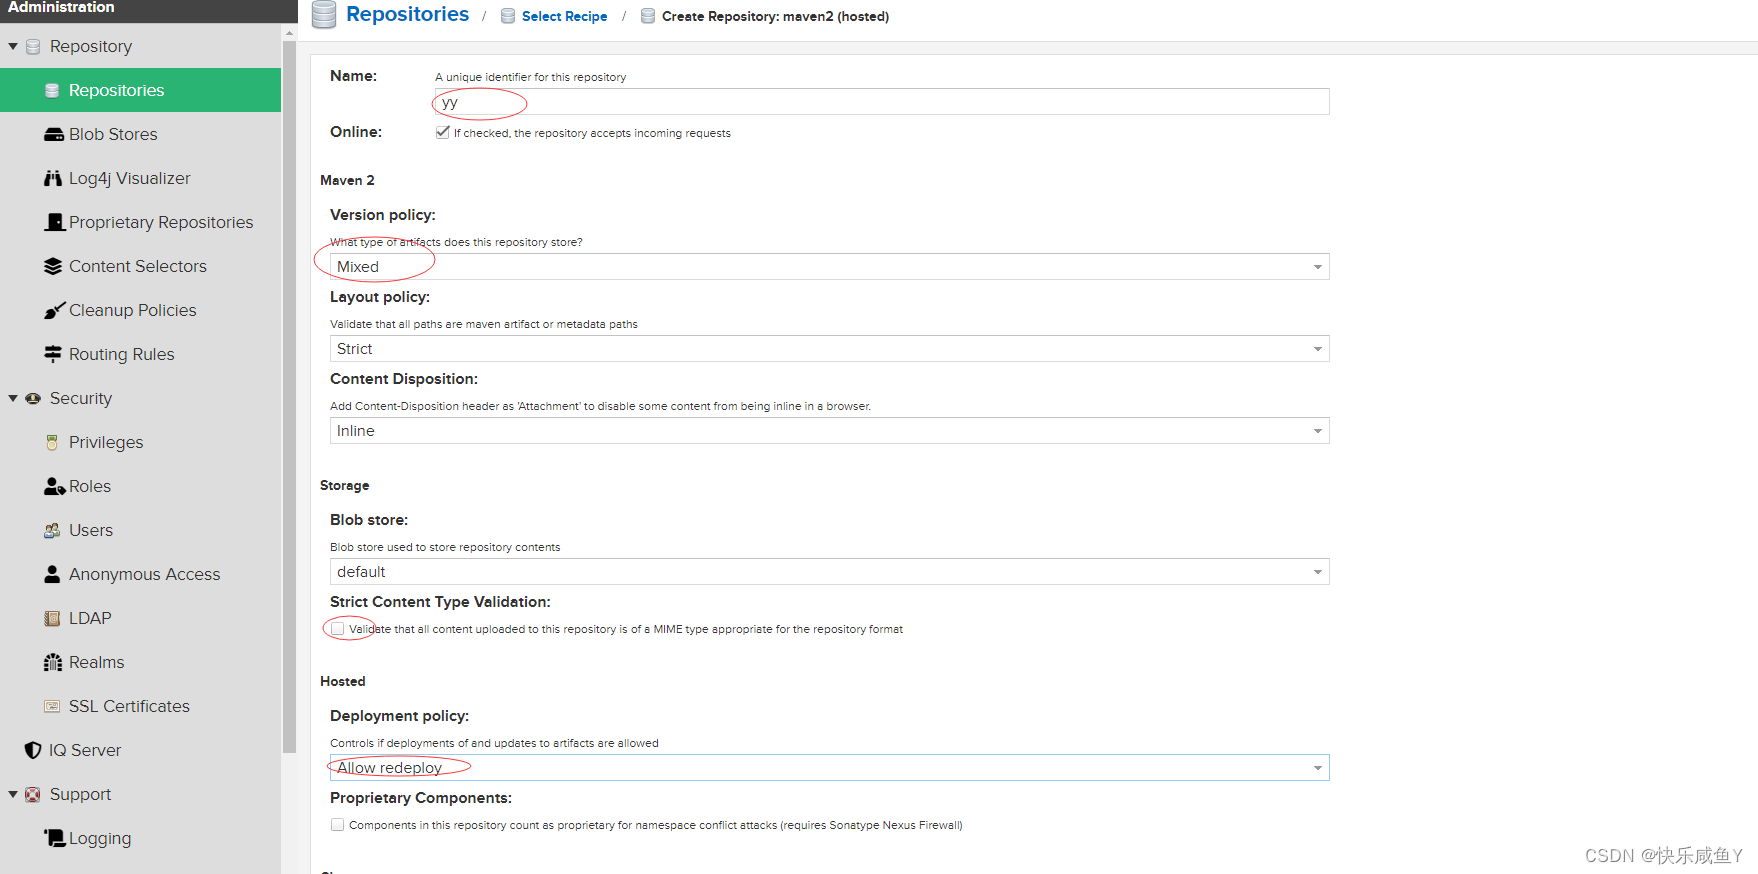Viewport: 1758px width, 874px height.
Task: Select Users in the Security section
Action: (140, 530)
